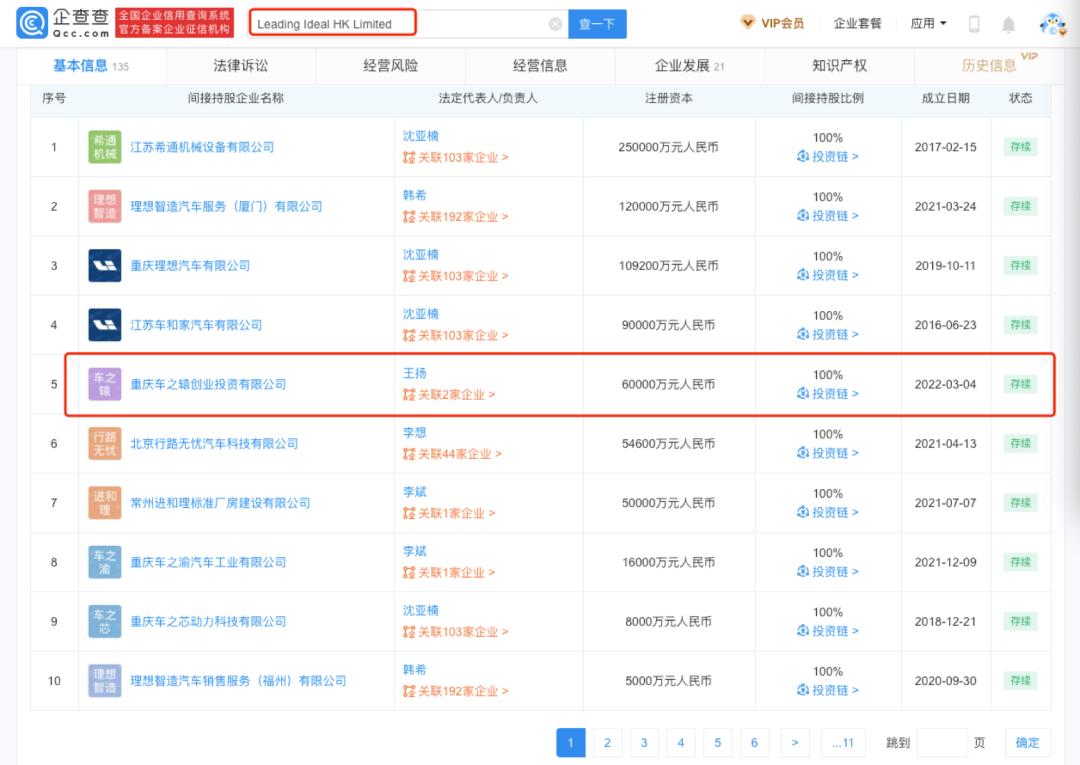Click the 理想智造（福州） company logo
This screenshot has height=765, width=1080.
[105, 680]
